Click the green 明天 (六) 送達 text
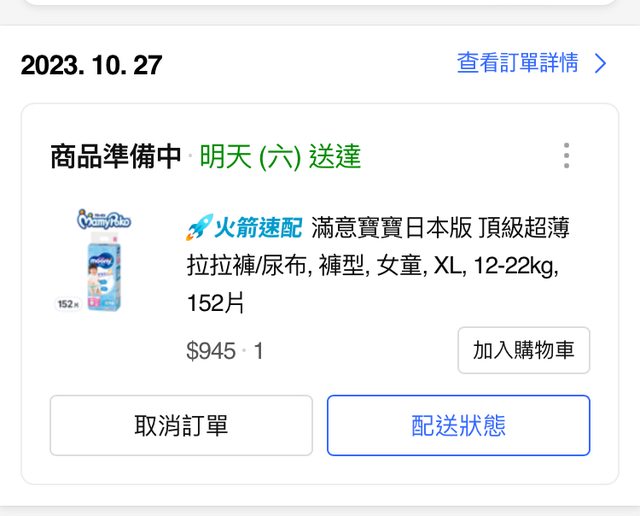640x516 pixels. [280, 157]
